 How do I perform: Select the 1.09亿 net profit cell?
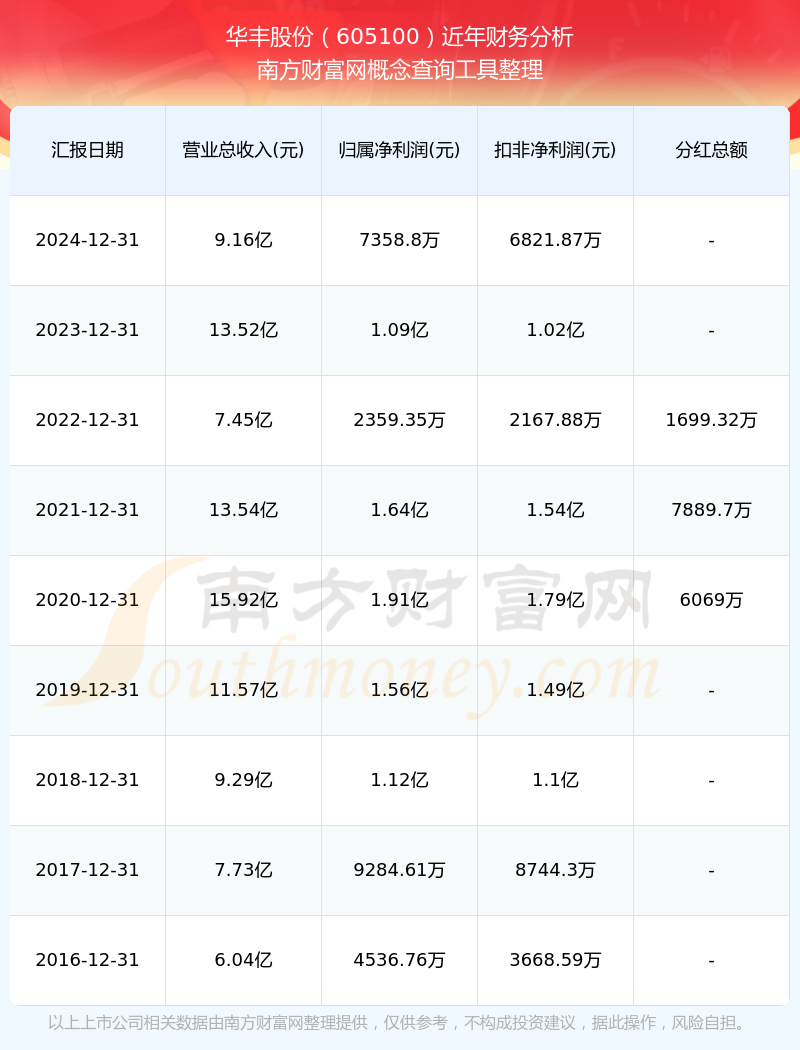pos(400,330)
